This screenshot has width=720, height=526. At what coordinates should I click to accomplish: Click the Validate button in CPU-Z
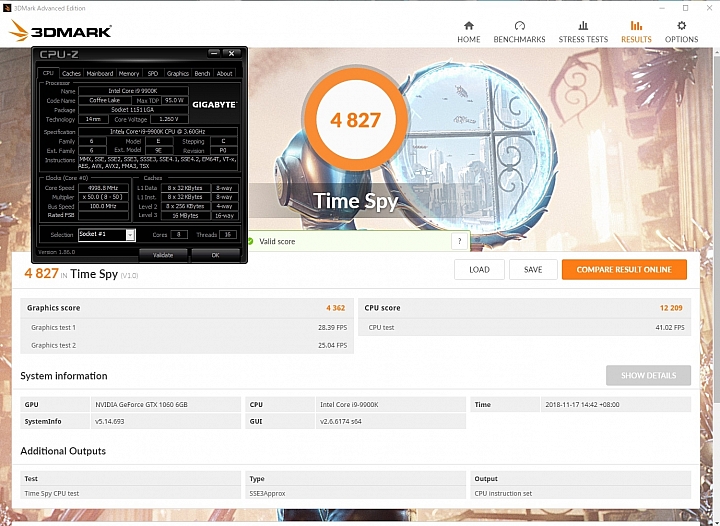(x=163, y=255)
